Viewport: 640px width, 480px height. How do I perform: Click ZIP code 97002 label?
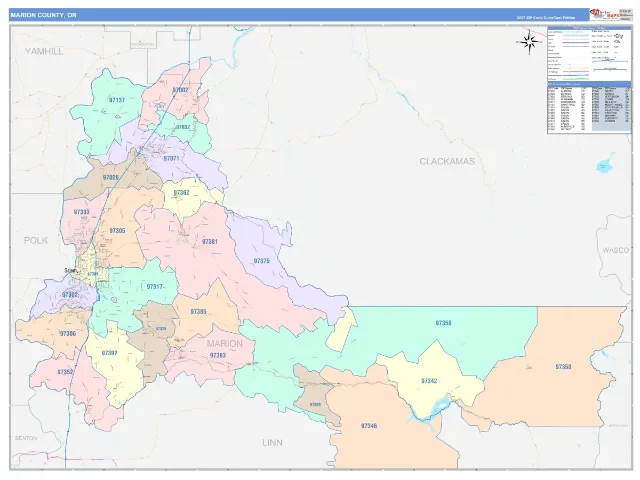pyautogui.click(x=180, y=90)
